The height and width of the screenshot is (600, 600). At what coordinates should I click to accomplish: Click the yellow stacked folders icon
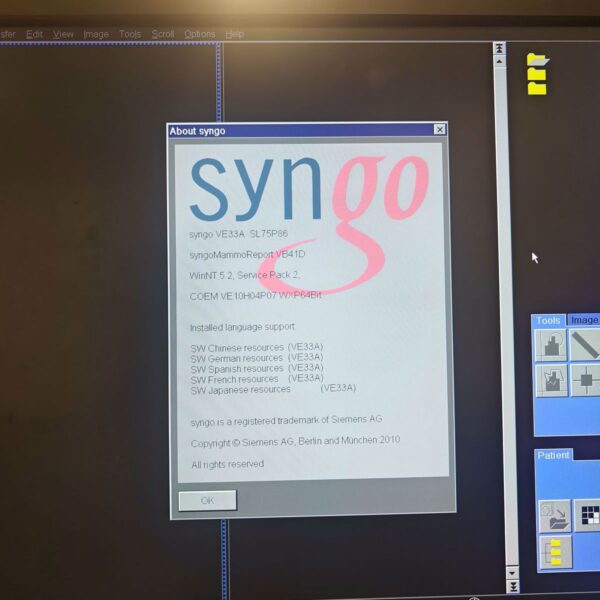point(538,74)
